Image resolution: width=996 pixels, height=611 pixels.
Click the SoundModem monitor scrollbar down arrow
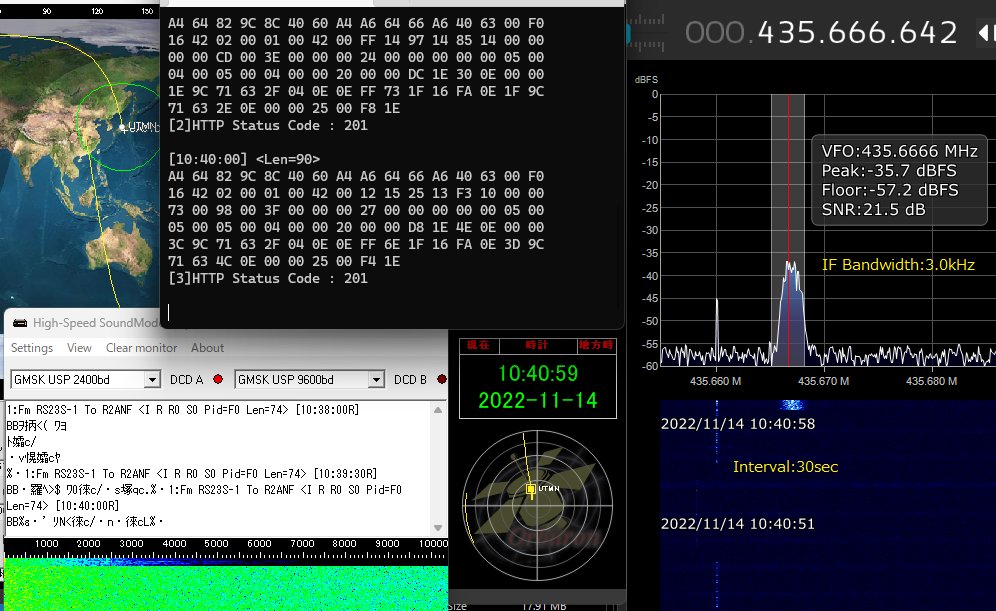tap(438, 528)
